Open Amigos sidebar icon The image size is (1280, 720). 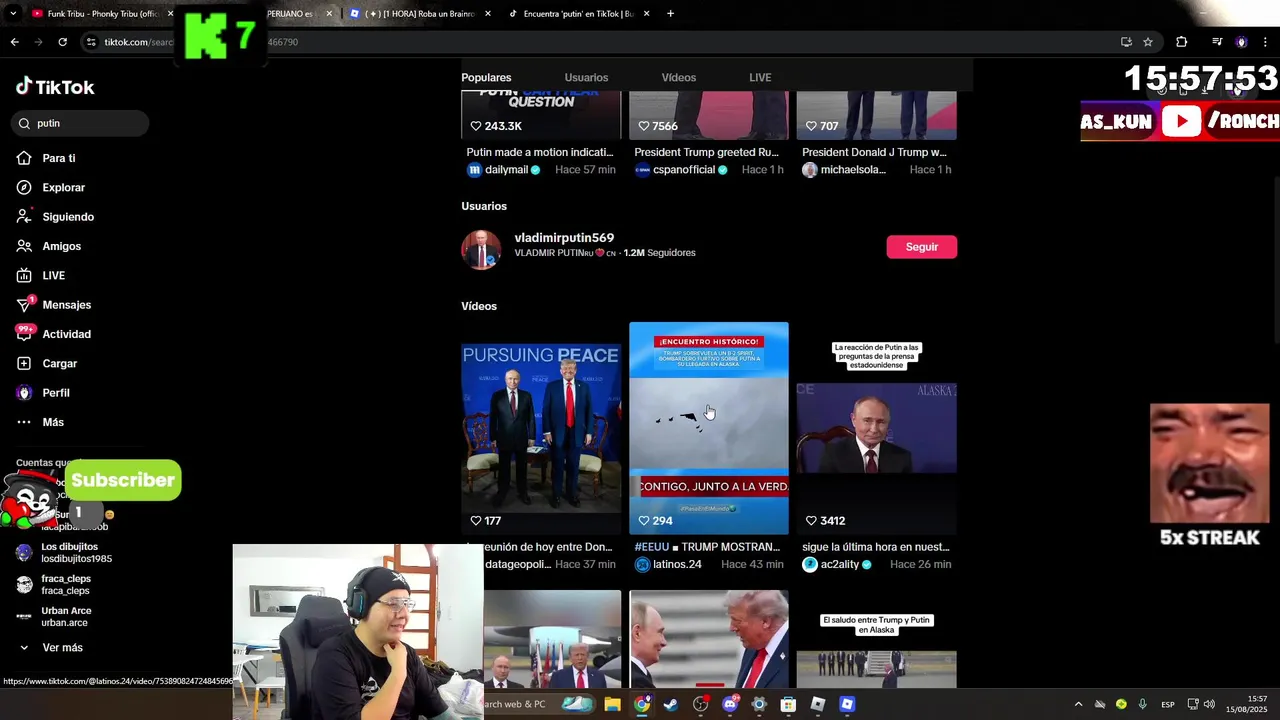pos(24,246)
